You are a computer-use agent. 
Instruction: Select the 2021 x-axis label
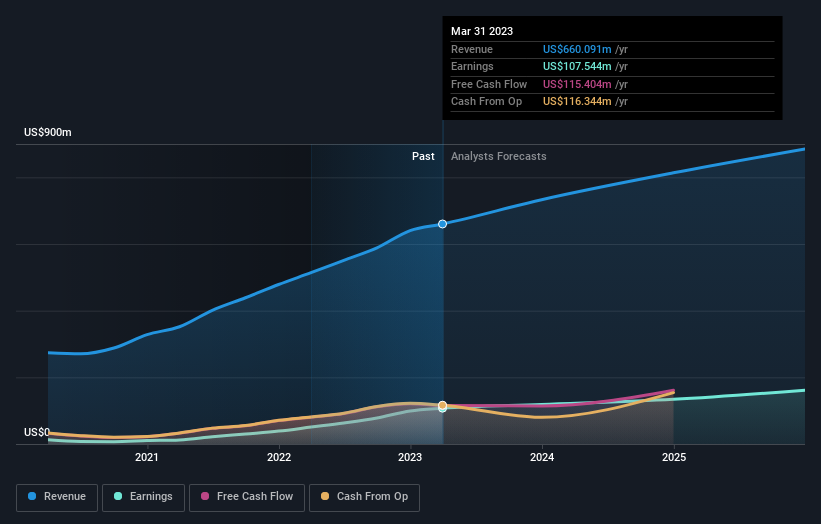coord(147,457)
